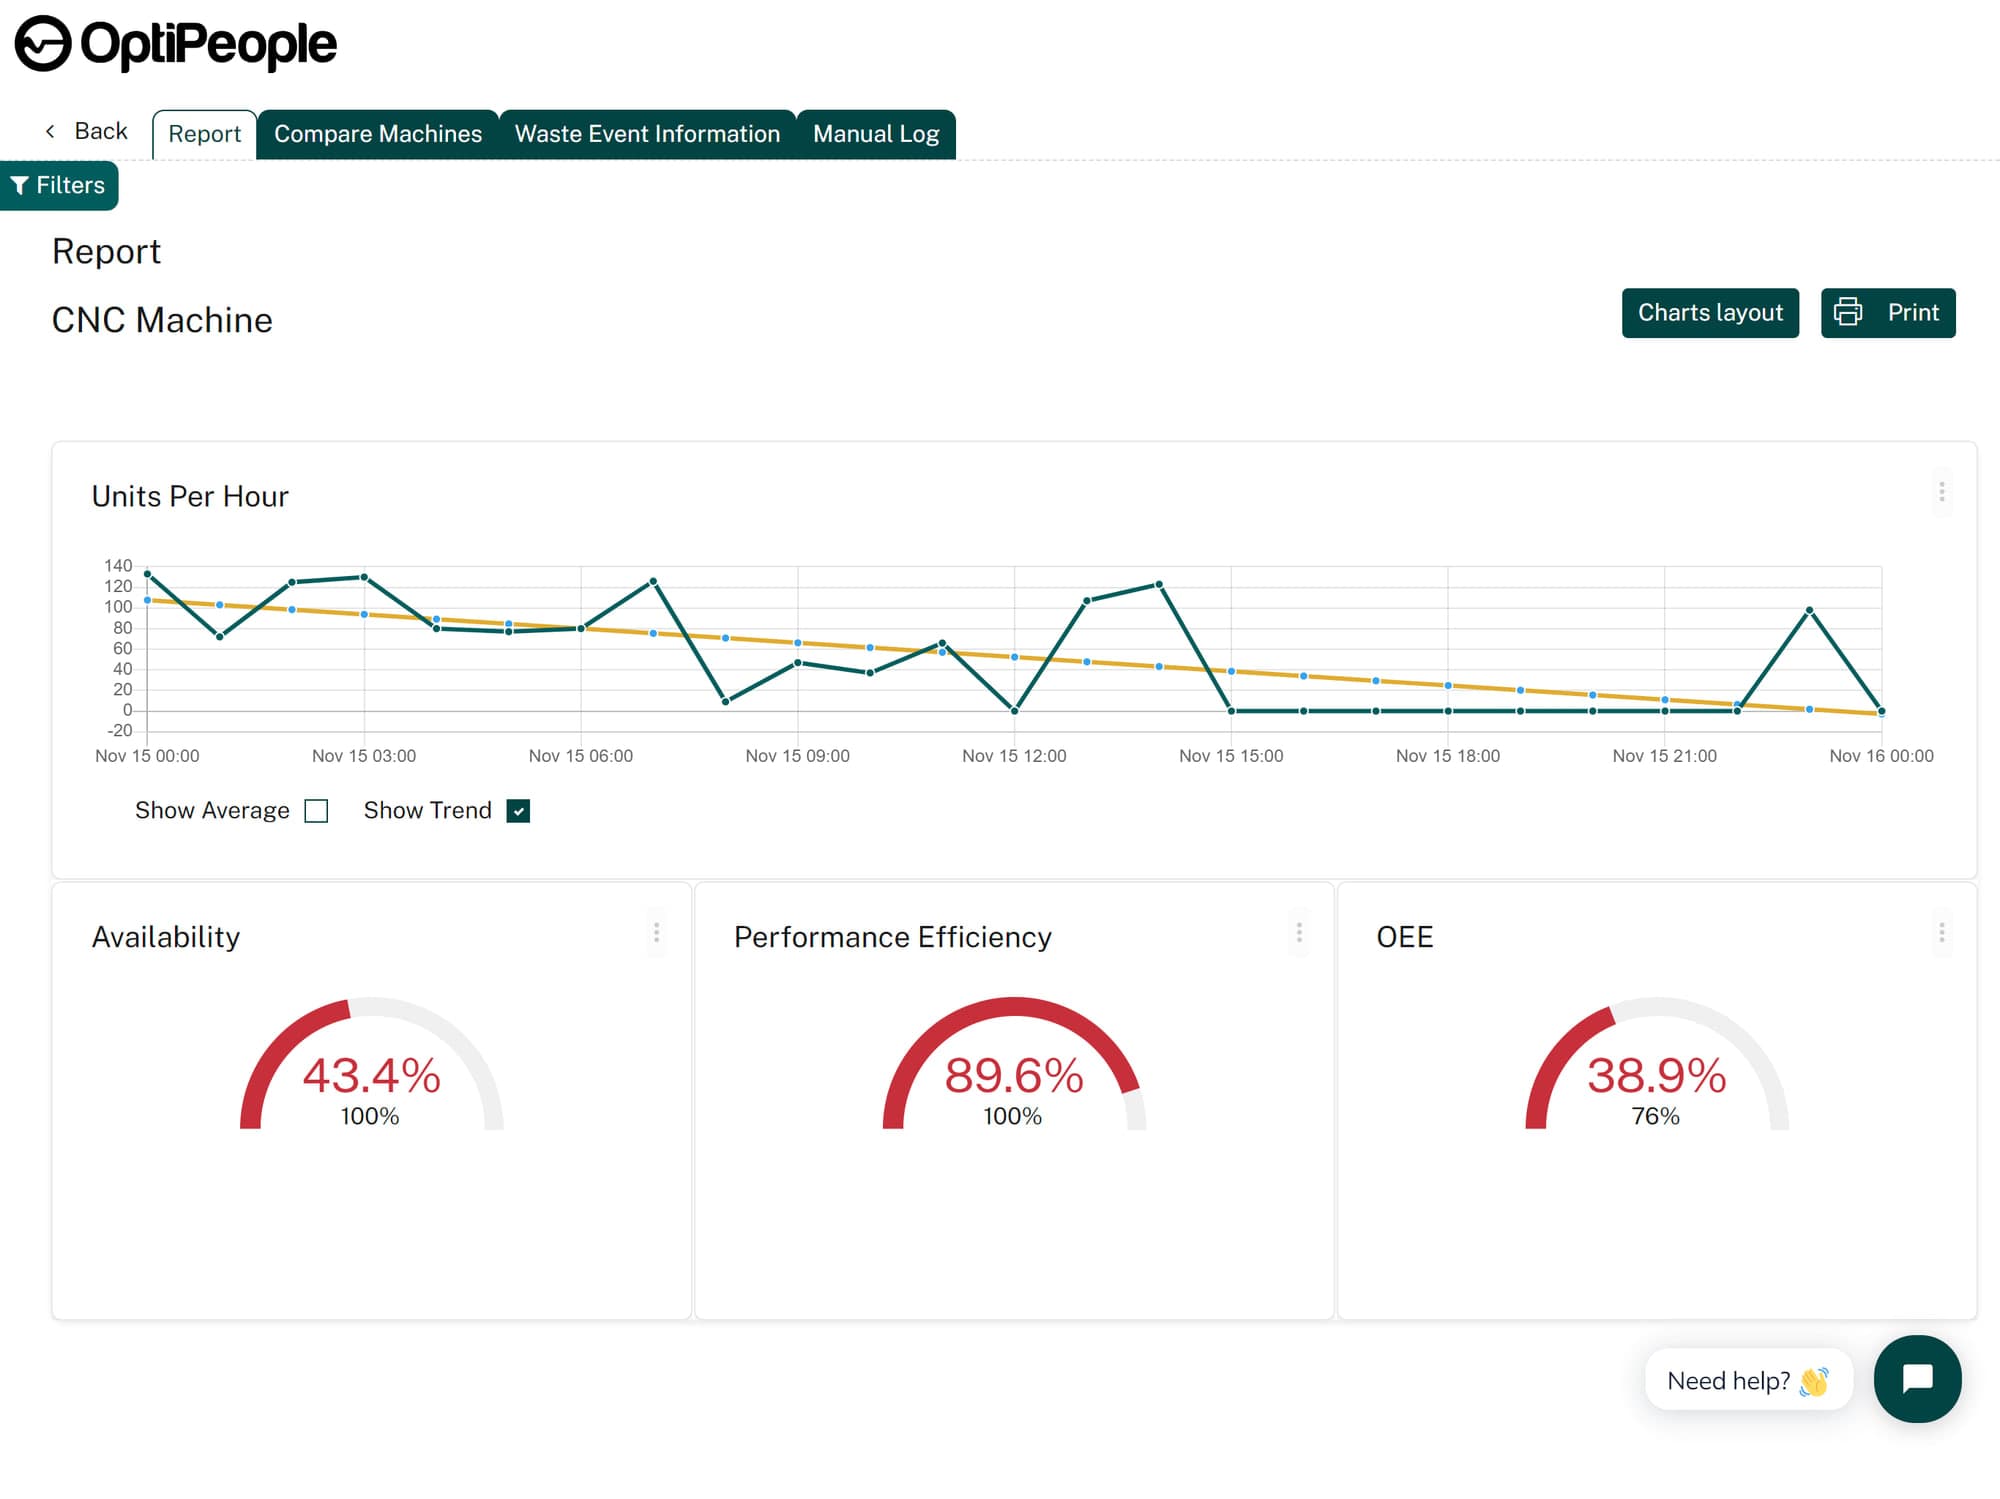Switch to the Report tab
The image size is (2000, 1499).
pyautogui.click(x=204, y=134)
